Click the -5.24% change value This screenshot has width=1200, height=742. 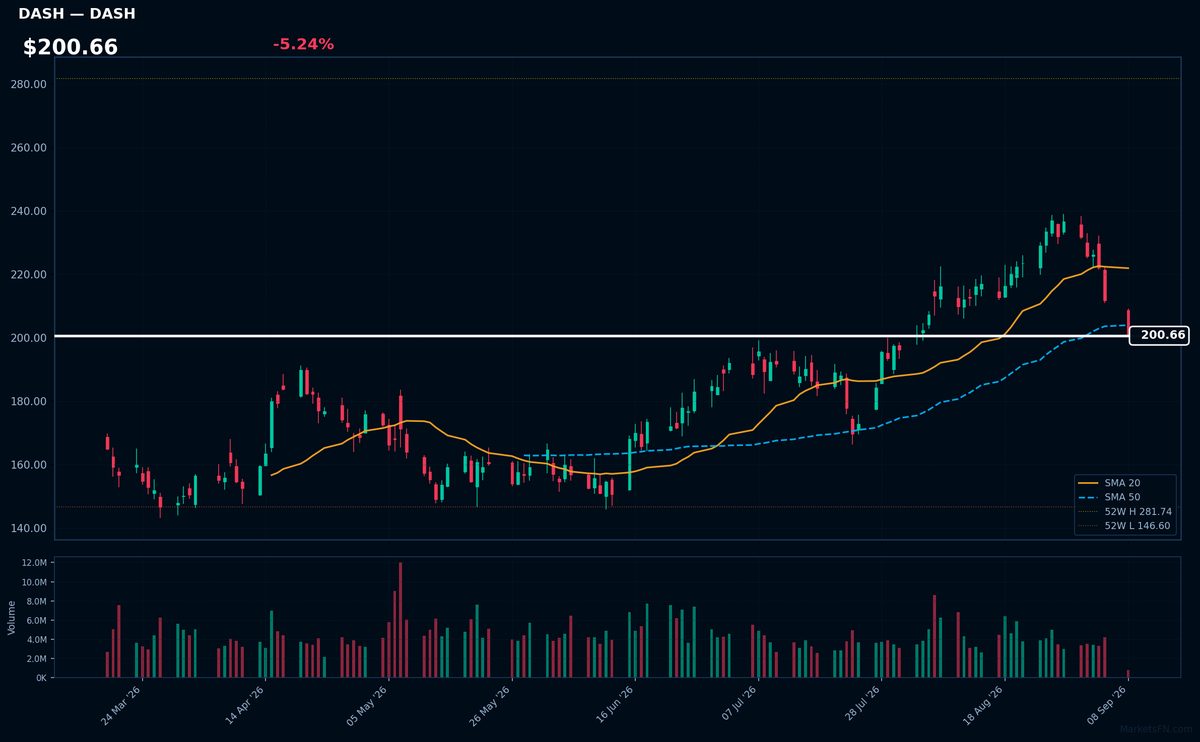(303, 44)
